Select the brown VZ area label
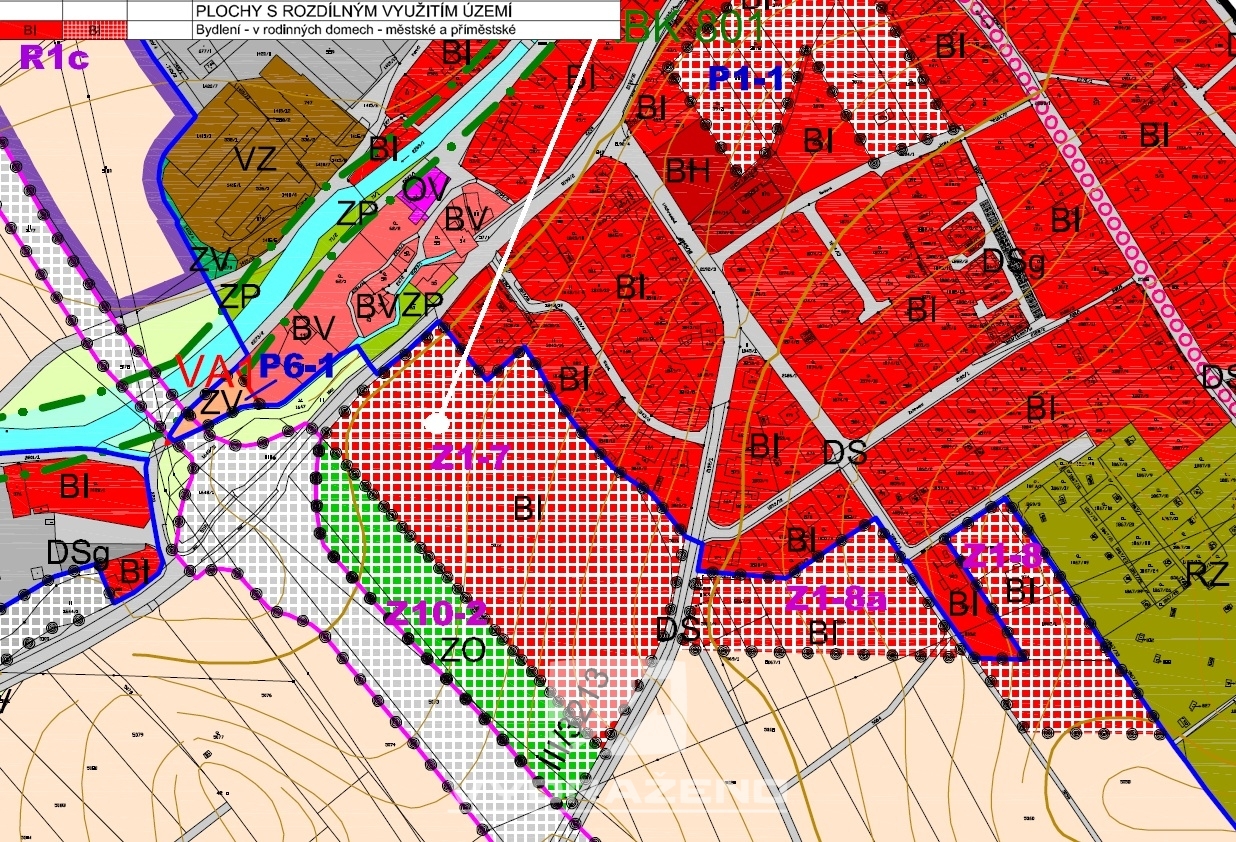The height and width of the screenshot is (842, 1236). coord(255,160)
